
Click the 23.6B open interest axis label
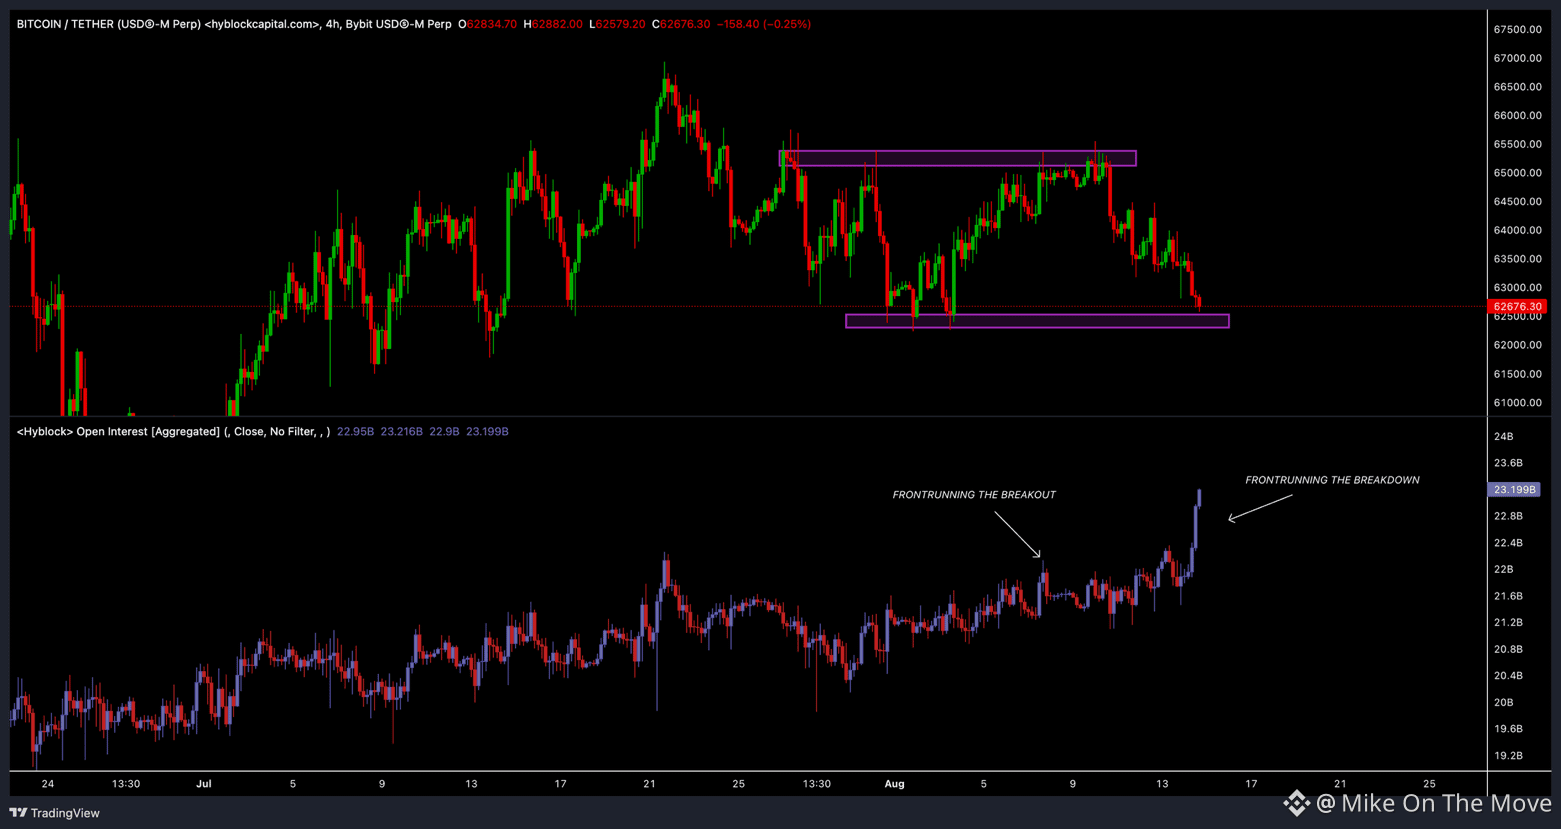pos(1508,463)
